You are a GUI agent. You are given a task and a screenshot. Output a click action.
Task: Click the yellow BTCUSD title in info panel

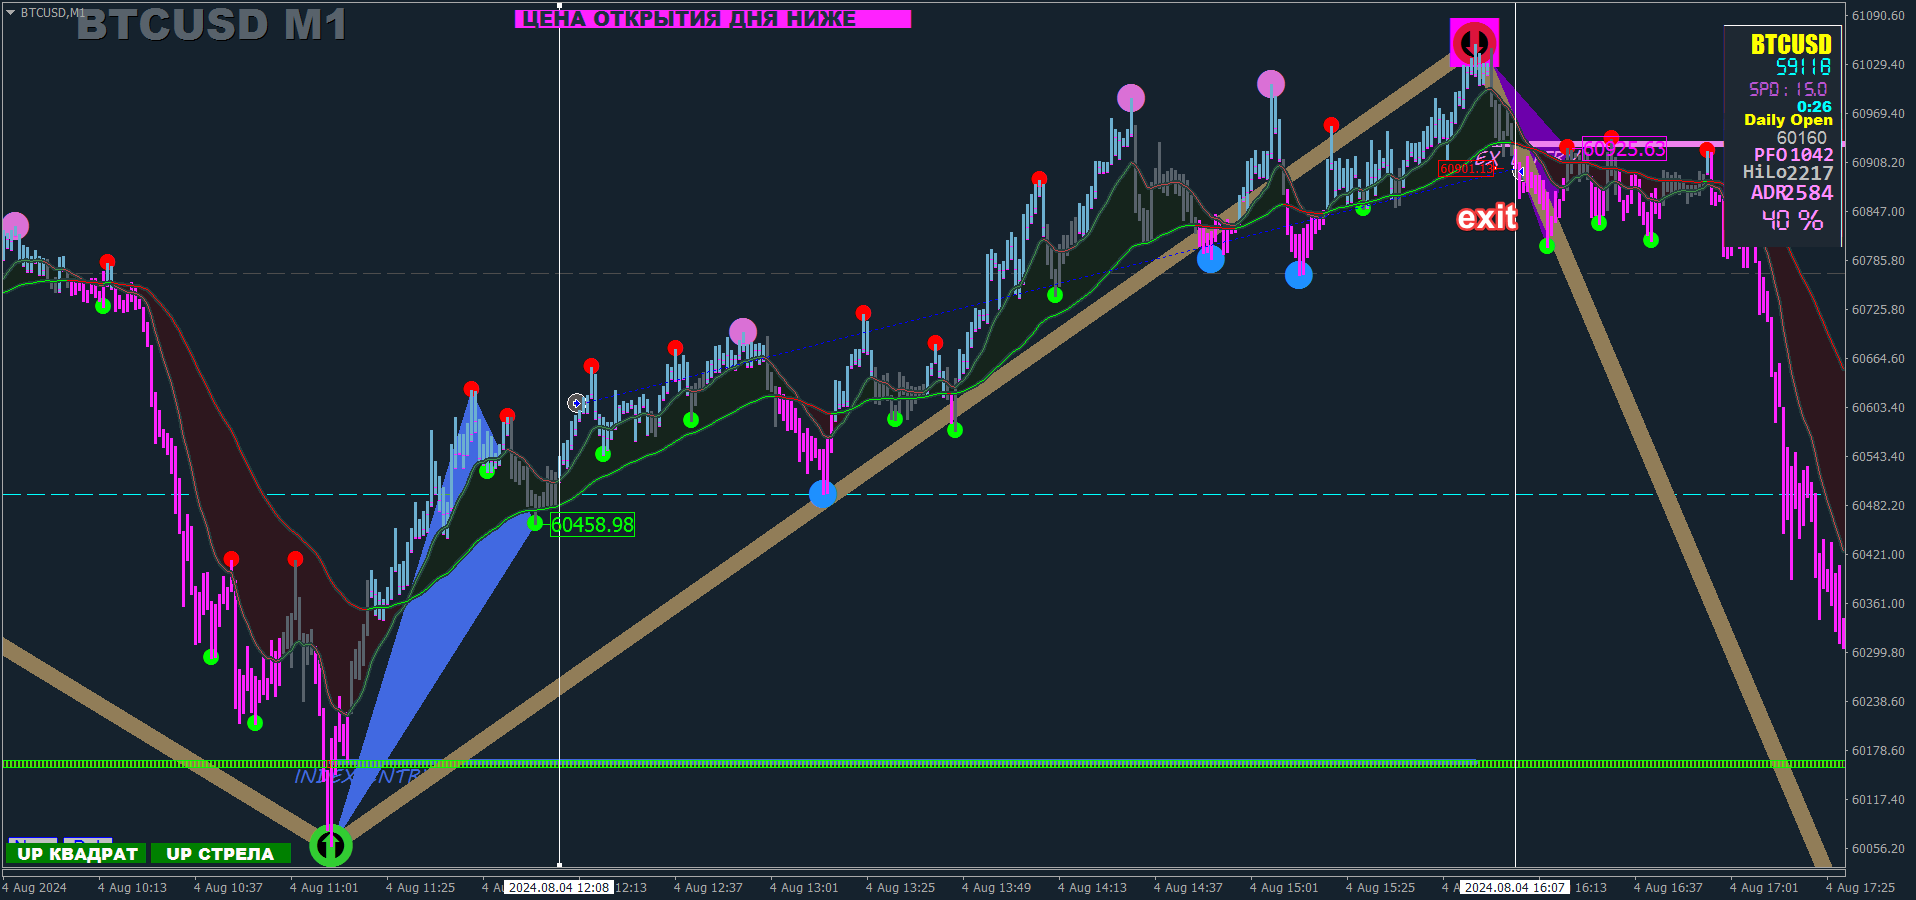1791,44
